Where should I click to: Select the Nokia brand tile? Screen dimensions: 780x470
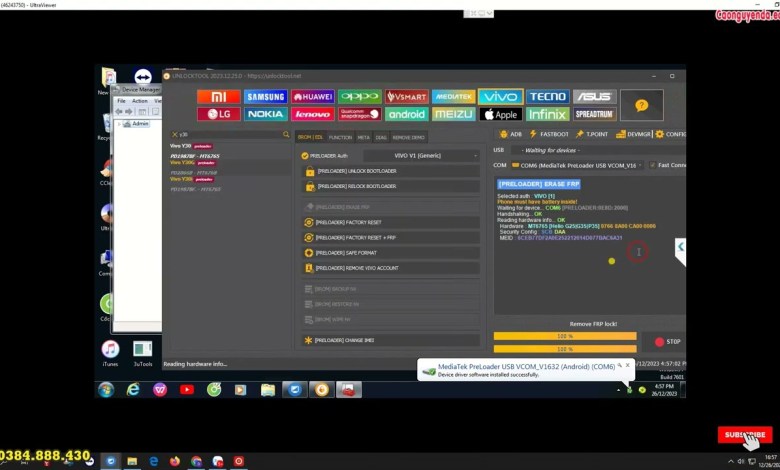(266, 114)
